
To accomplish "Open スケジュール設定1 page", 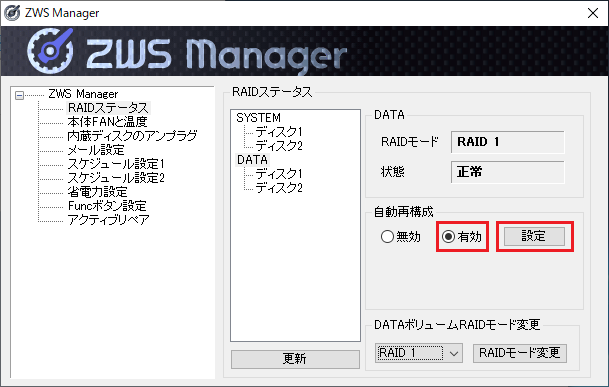I will click(x=116, y=164).
